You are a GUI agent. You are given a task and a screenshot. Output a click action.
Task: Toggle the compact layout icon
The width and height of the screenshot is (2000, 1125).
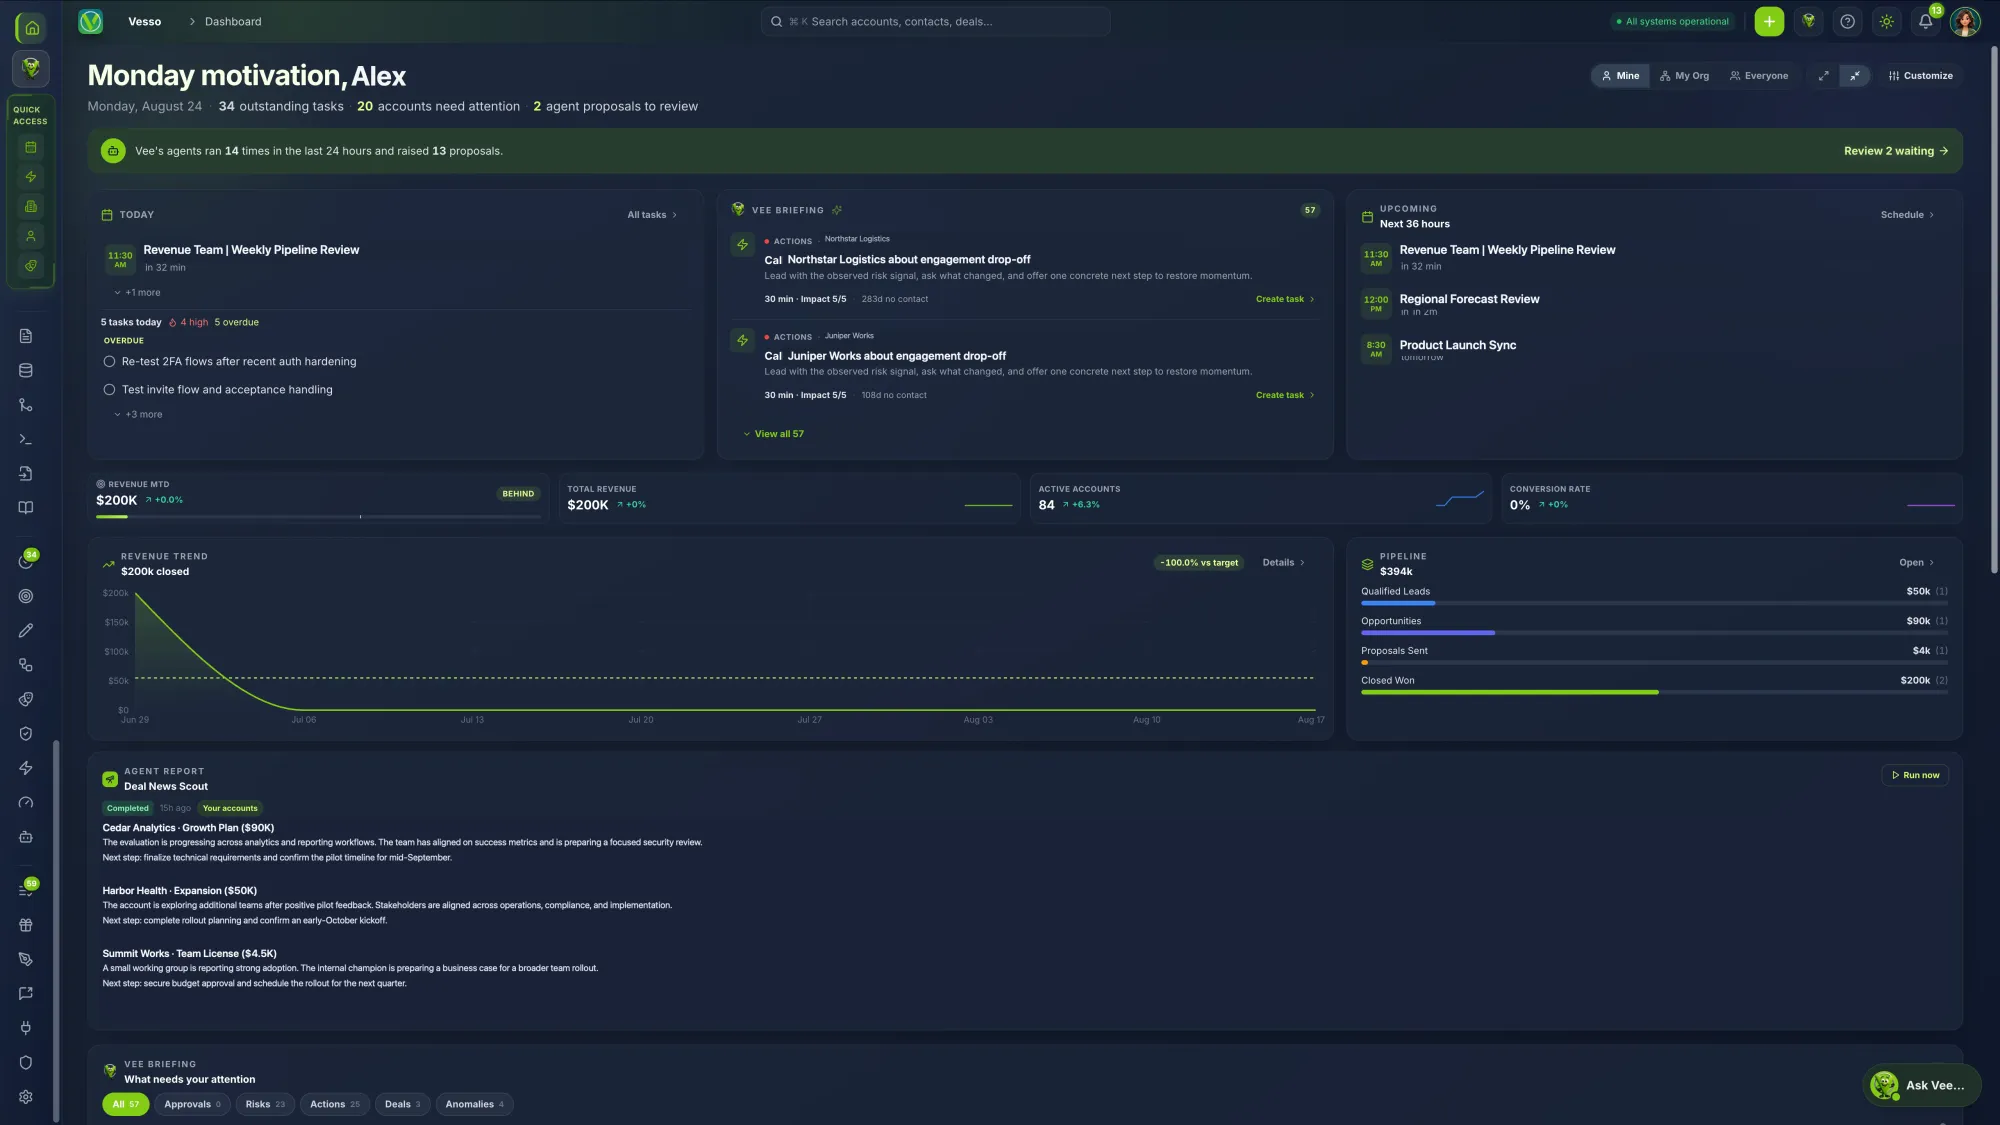click(1854, 76)
